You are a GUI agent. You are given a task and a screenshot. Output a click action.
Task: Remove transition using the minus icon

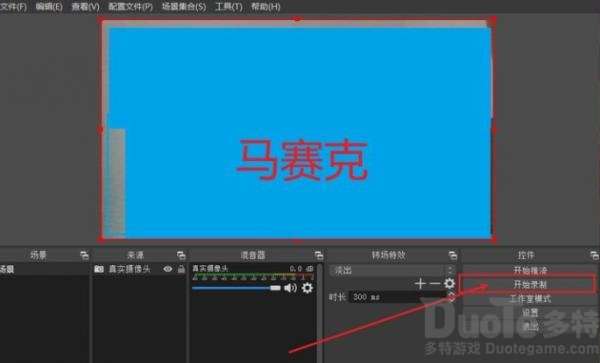[435, 283]
